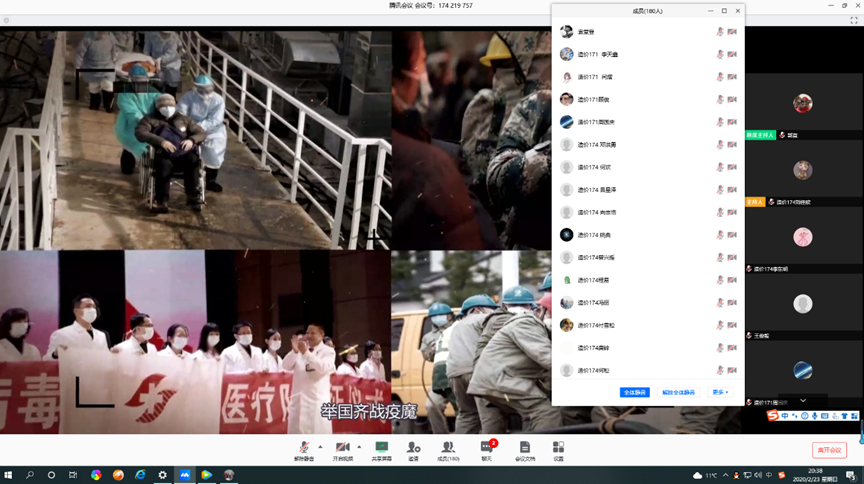Toggle camera for member 造价174冯丽
The image size is (864, 484).
click(x=732, y=303)
